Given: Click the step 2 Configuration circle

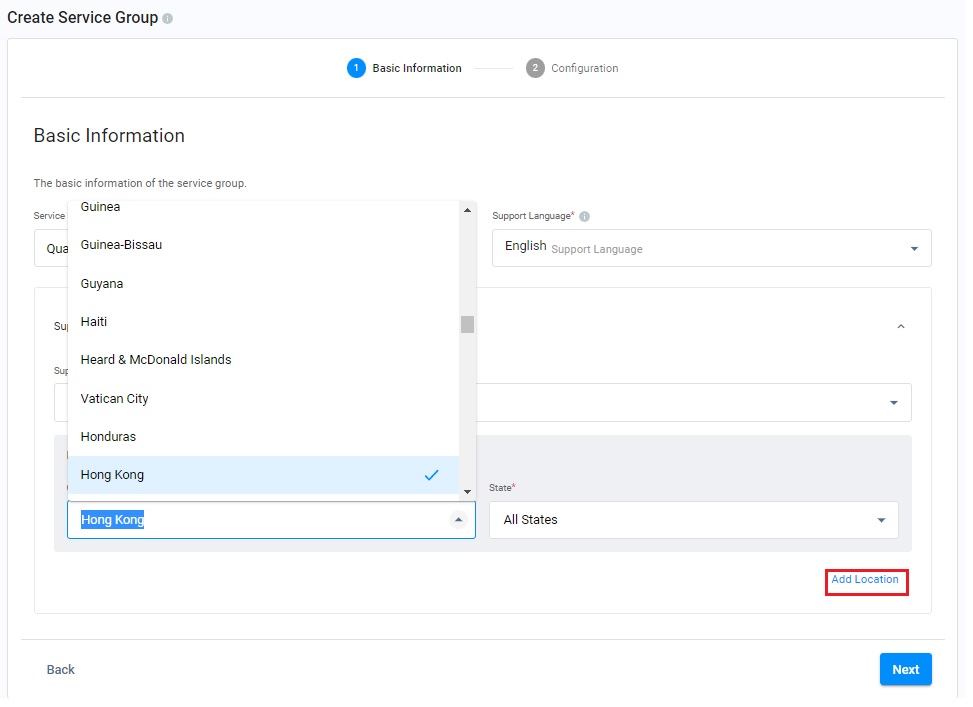Looking at the screenshot, I should point(535,68).
